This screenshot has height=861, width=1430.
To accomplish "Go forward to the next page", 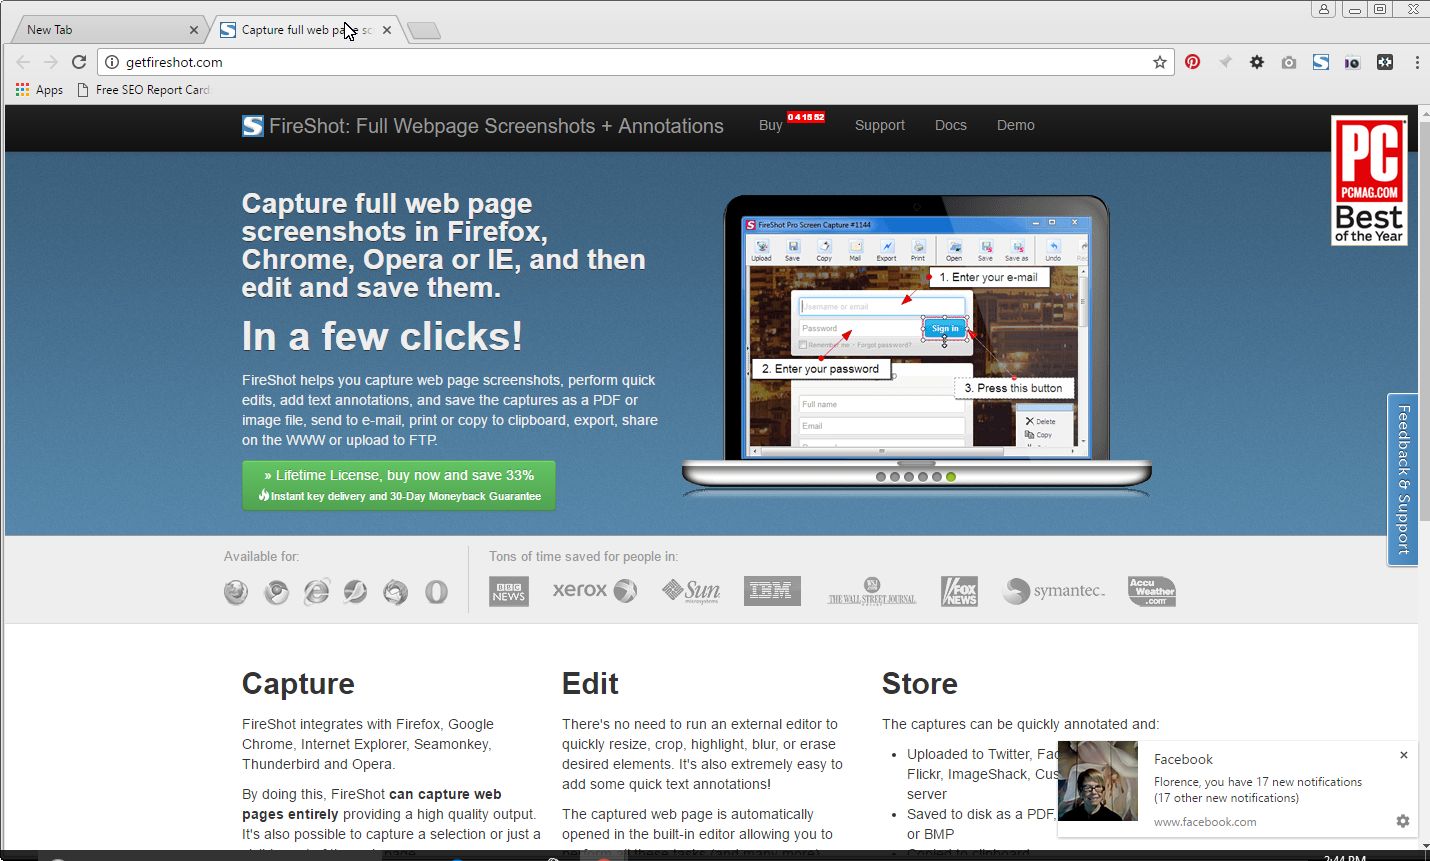I will (51, 62).
